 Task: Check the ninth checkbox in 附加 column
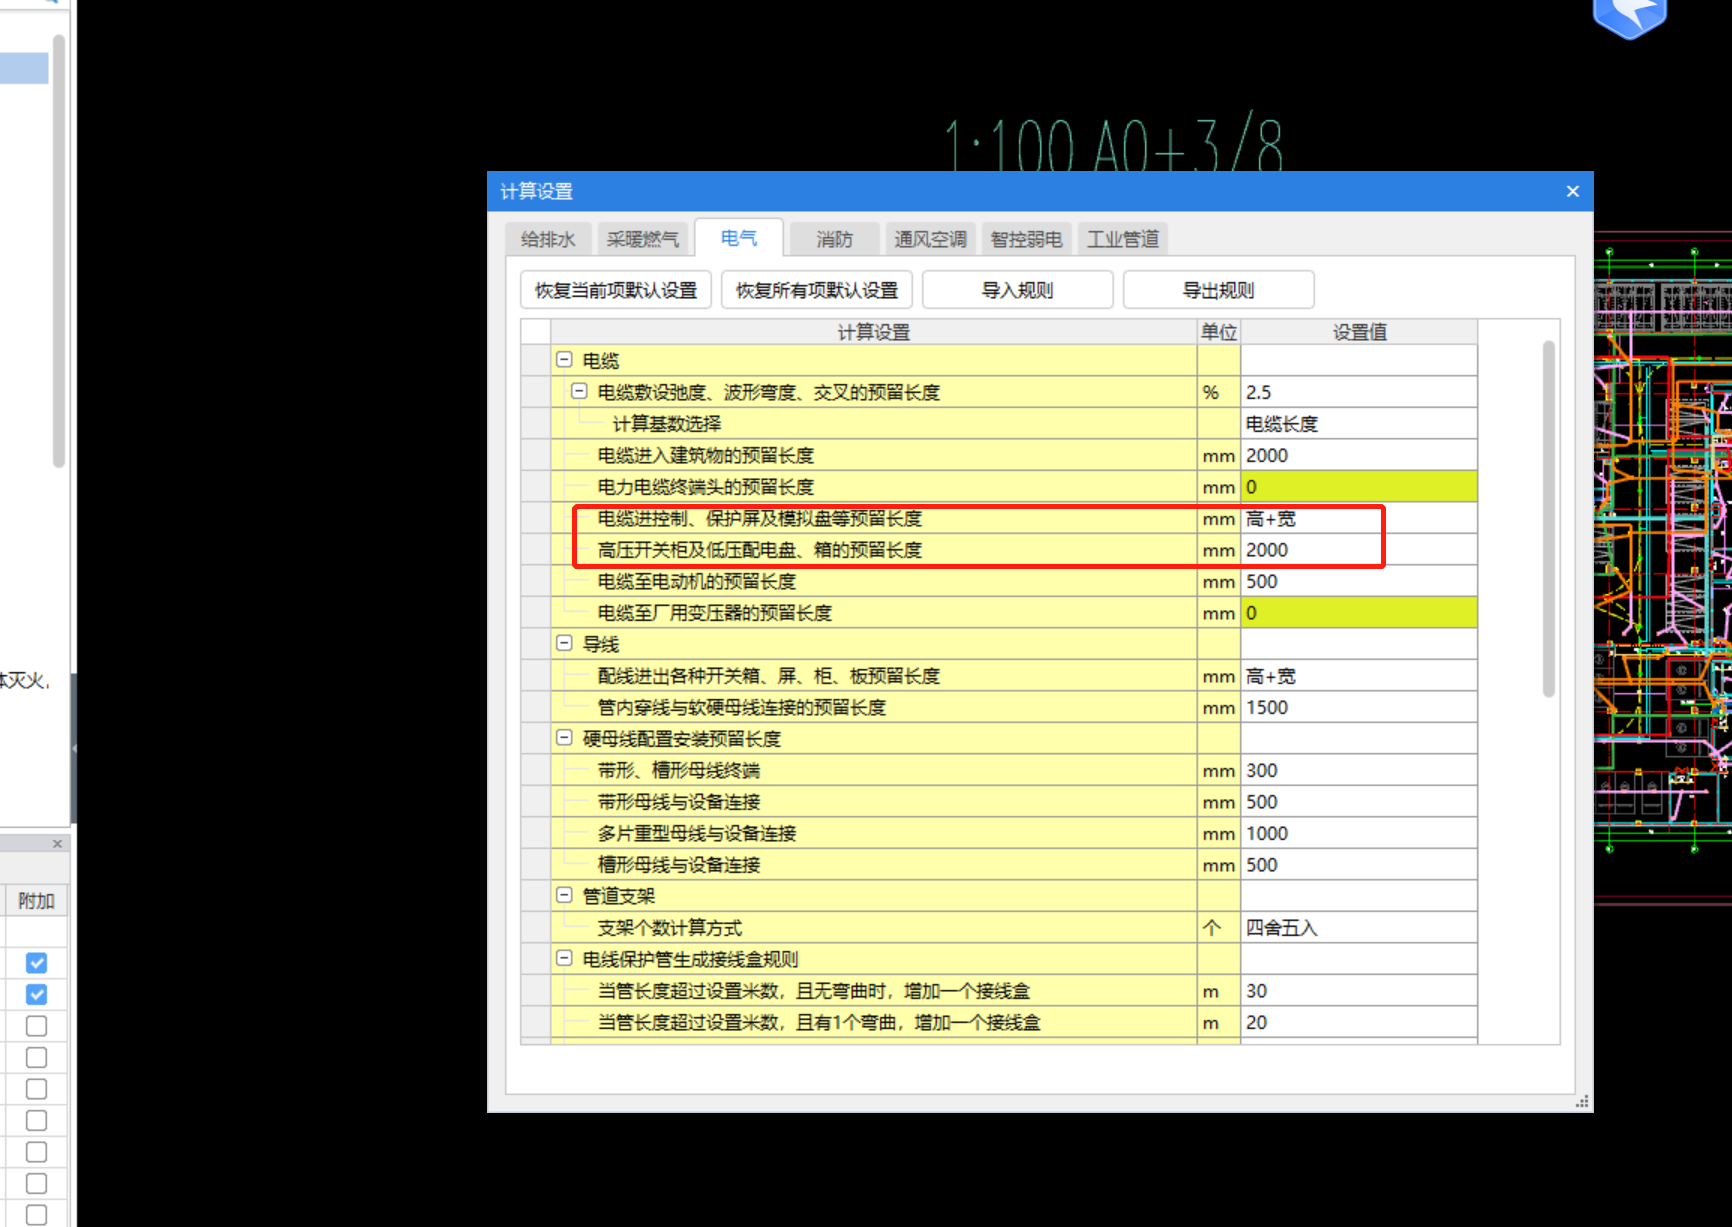tap(36, 1215)
